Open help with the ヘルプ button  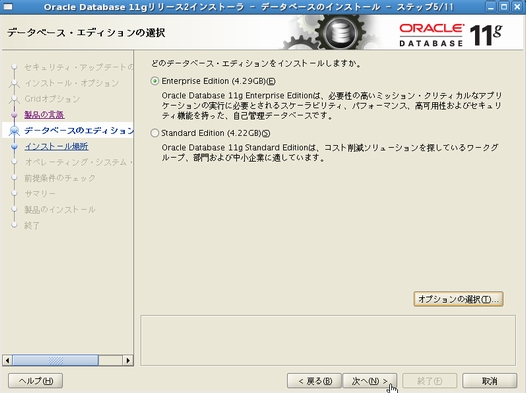pos(36,381)
